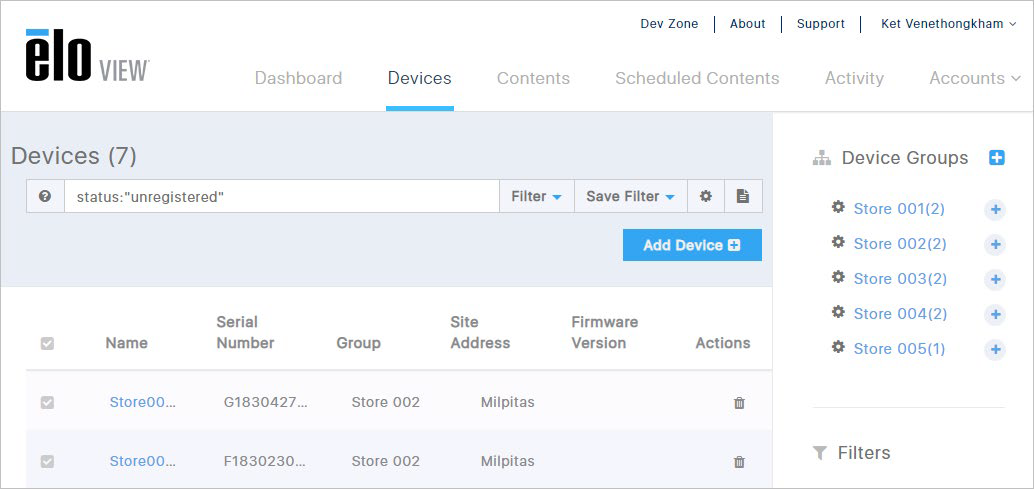Delete device with serial F1830230 via trash icon

click(x=739, y=462)
